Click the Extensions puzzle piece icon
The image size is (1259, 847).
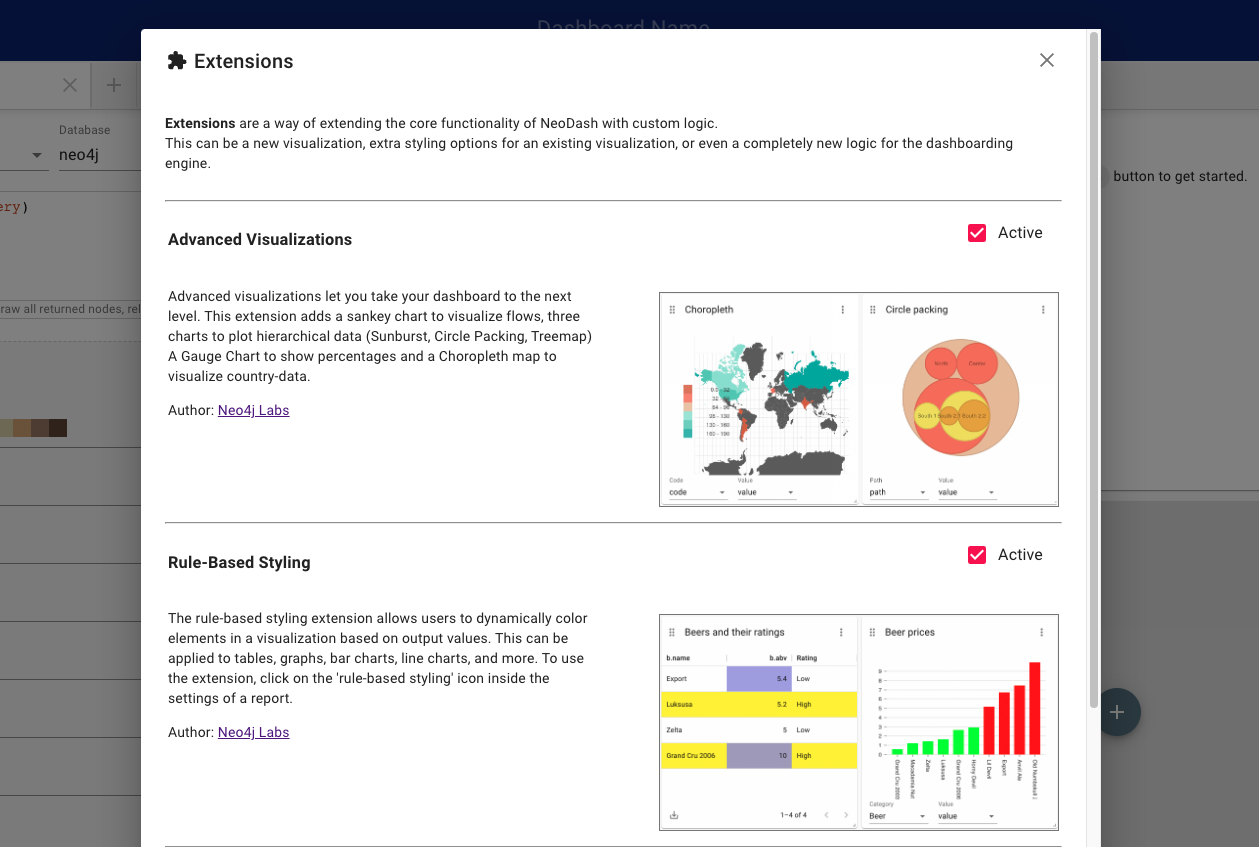coord(177,61)
